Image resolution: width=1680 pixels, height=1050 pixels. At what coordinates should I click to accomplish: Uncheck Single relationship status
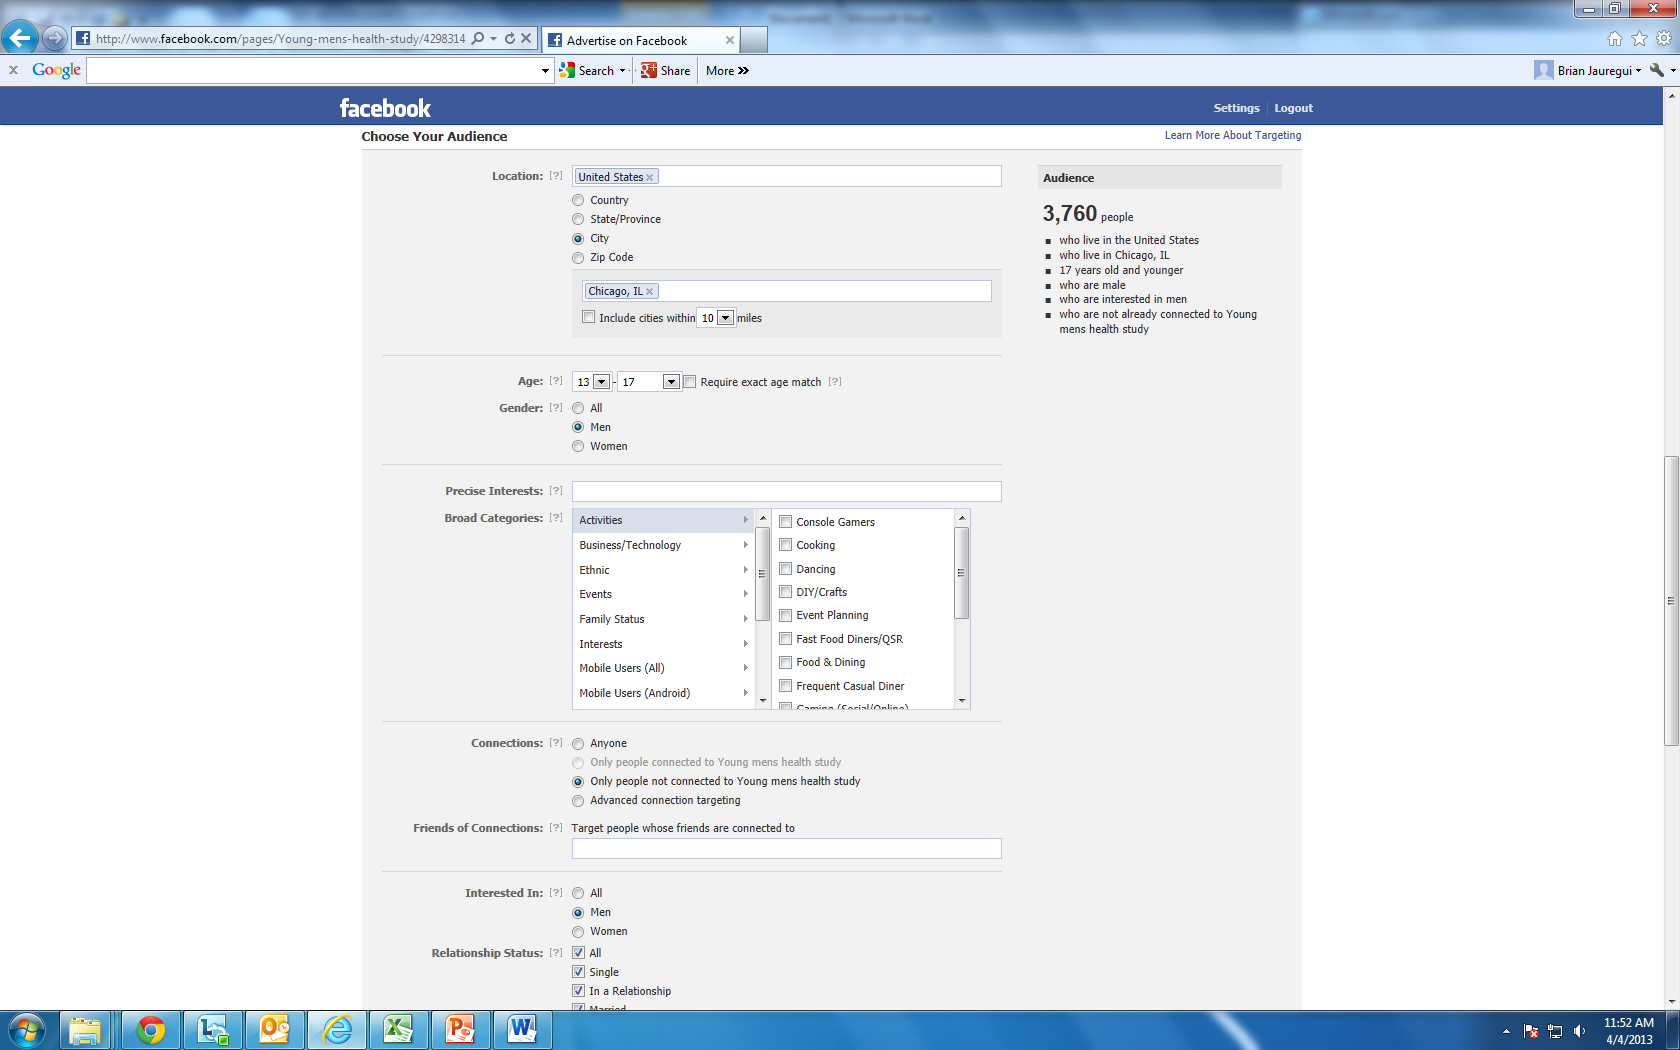pyautogui.click(x=579, y=972)
